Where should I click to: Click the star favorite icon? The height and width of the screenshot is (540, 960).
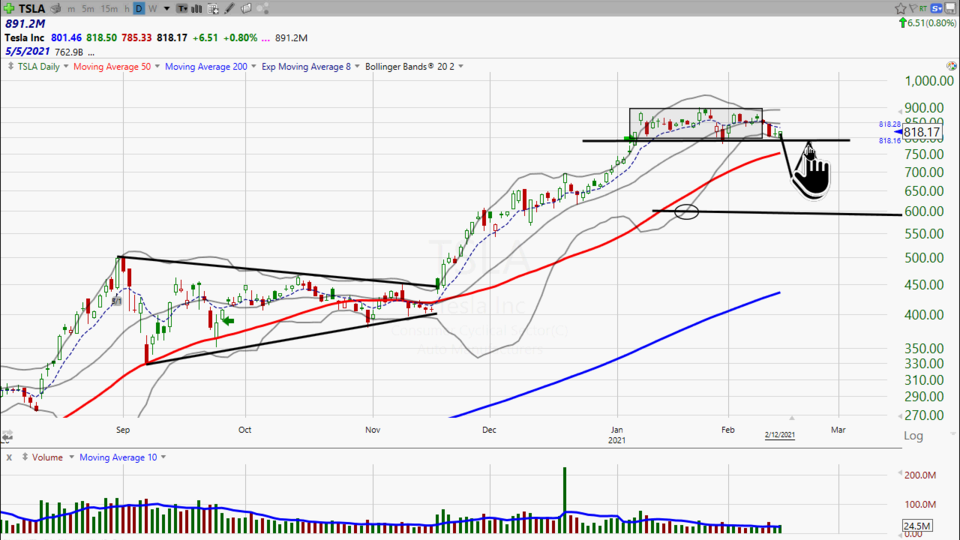[x=901, y=8]
